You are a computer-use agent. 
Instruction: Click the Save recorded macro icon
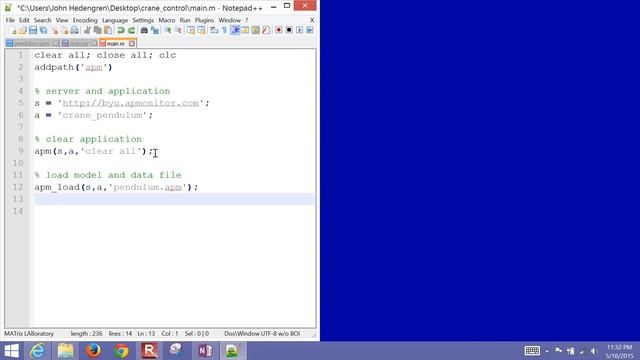click(x=310, y=30)
